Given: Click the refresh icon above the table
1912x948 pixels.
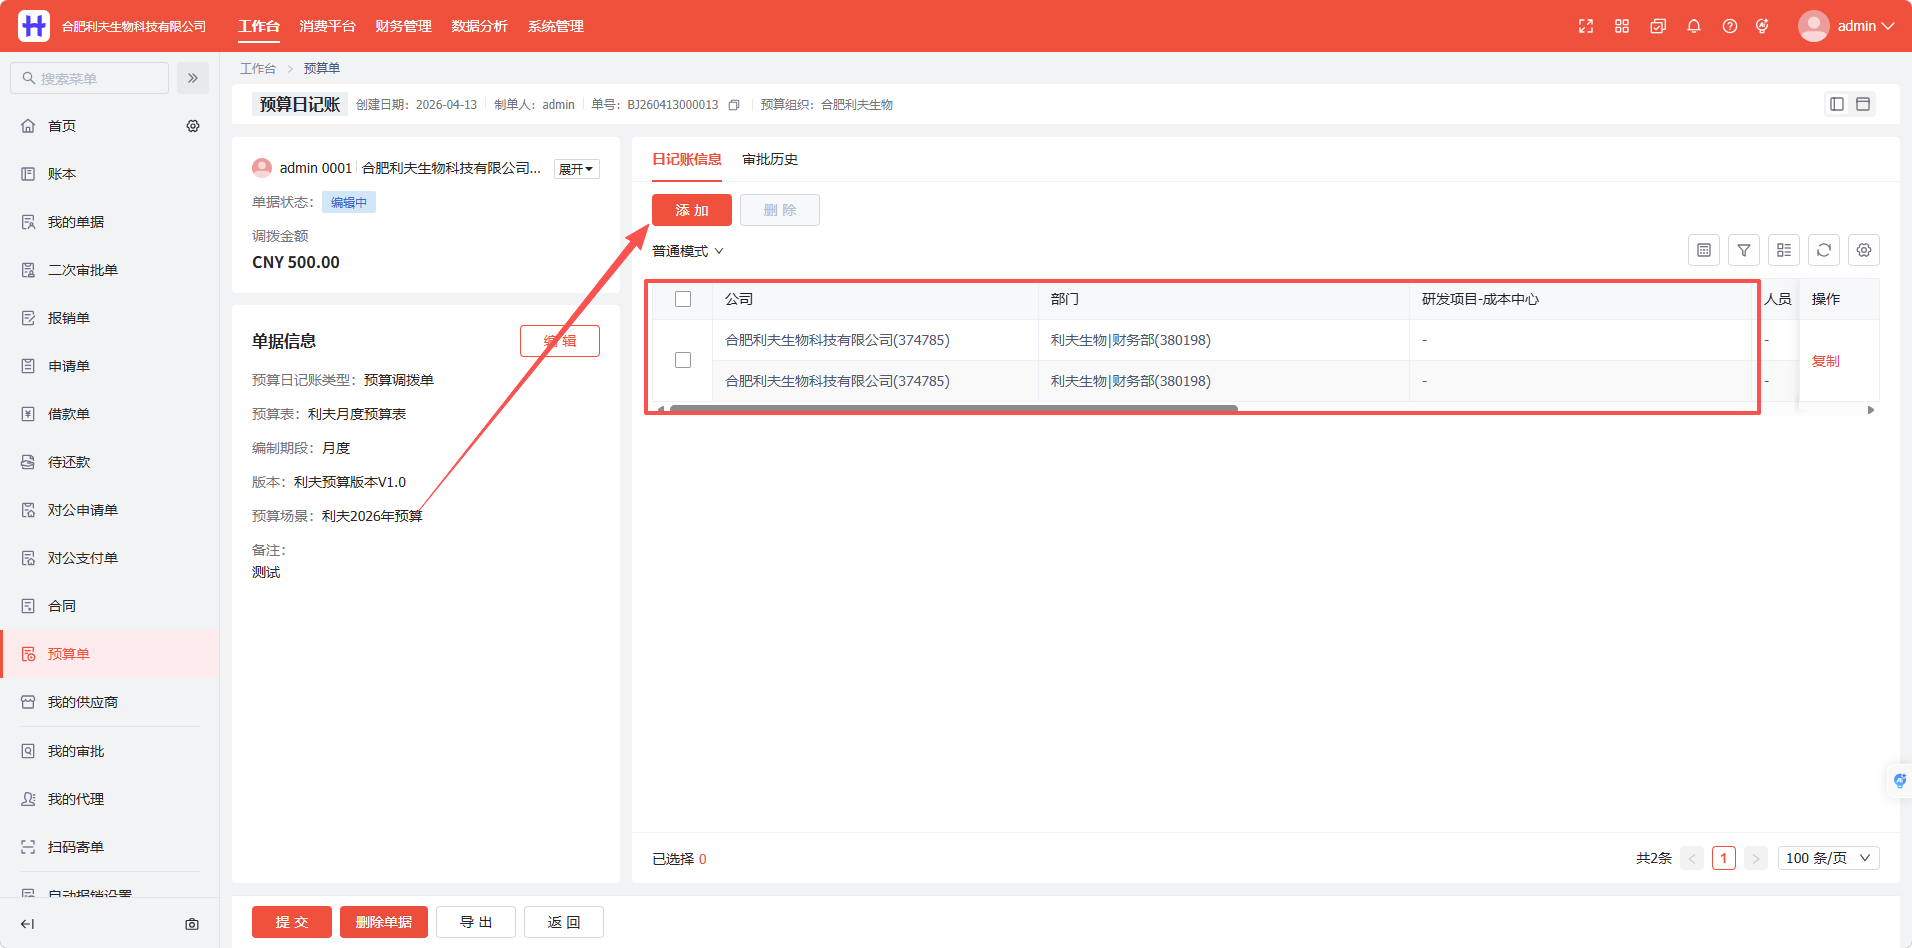Looking at the screenshot, I should coord(1823,250).
